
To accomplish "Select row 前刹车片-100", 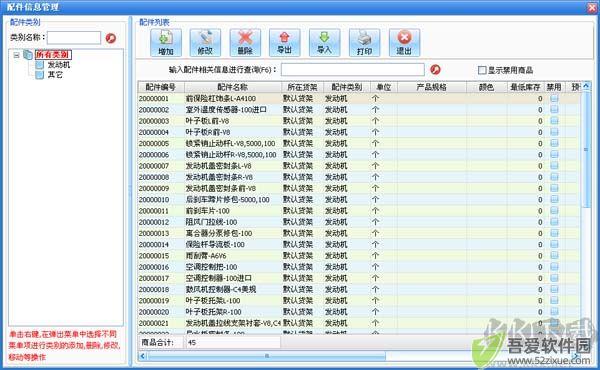I will 359,211.
